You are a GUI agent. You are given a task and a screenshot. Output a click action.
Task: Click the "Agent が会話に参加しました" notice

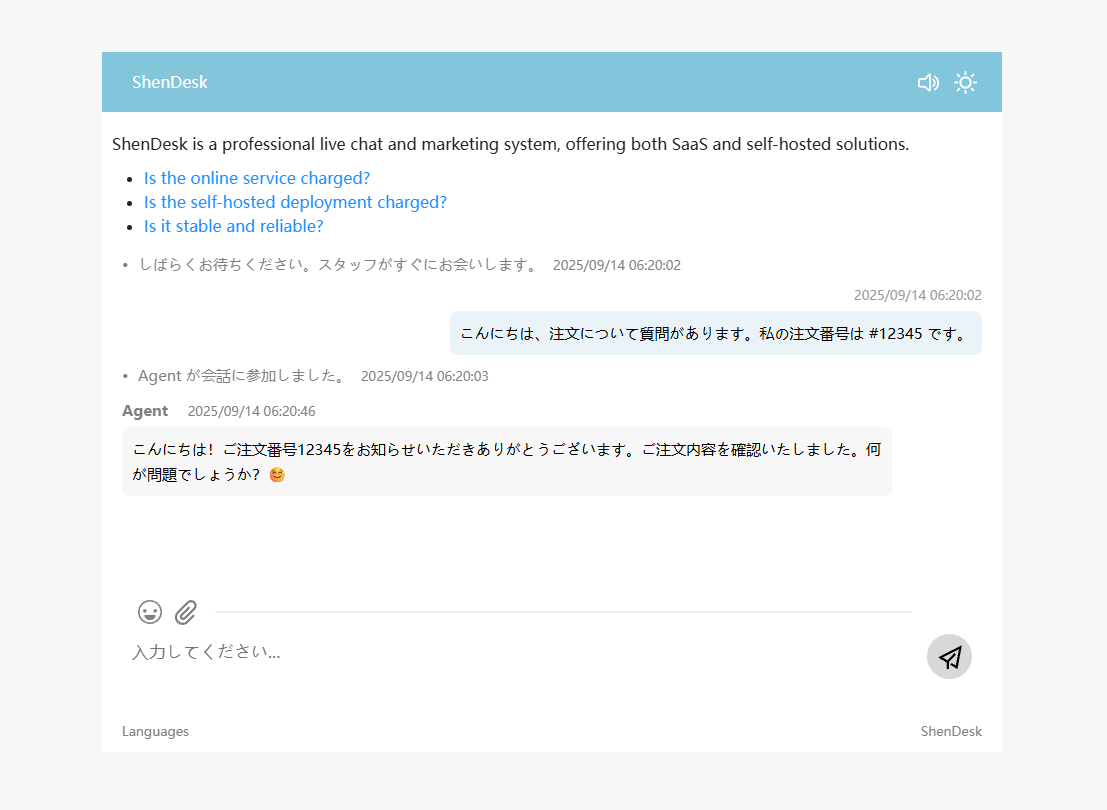click(x=242, y=376)
